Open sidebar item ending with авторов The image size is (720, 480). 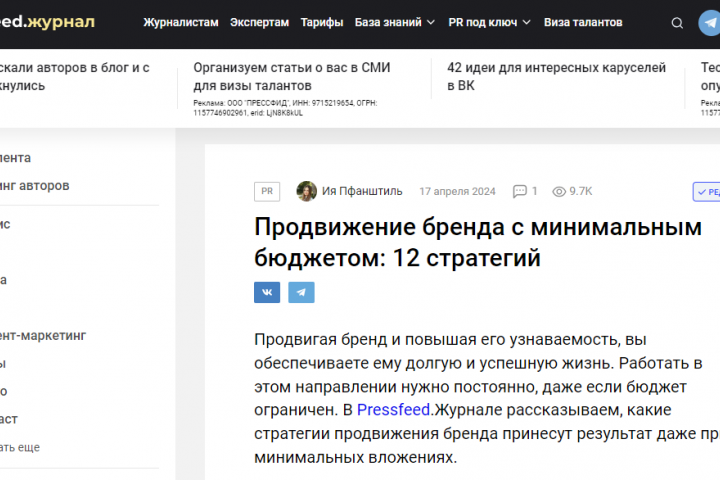(34, 186)
